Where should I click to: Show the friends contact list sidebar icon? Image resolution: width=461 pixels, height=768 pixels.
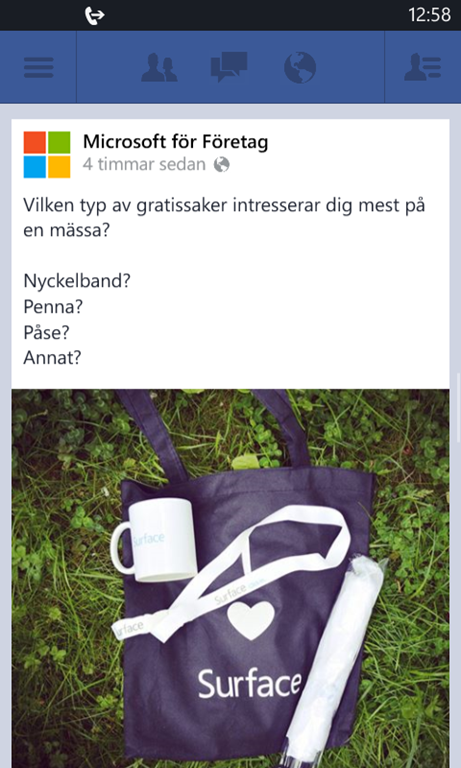coord(422,68)
